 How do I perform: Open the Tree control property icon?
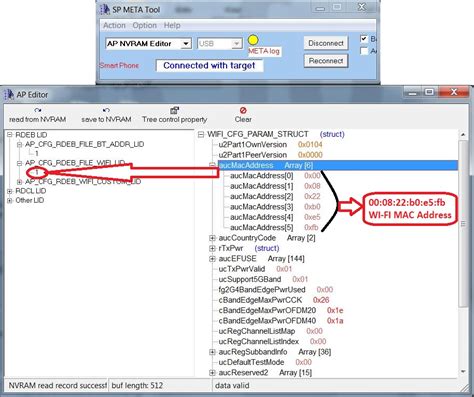click(175, 110)
